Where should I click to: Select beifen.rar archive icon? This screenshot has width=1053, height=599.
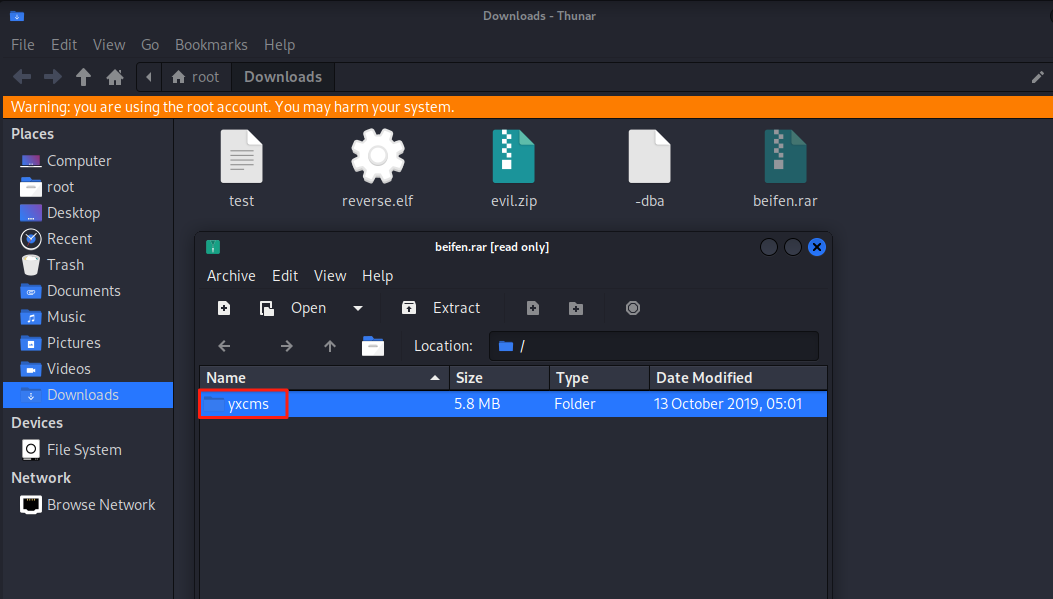click(785, 156)
